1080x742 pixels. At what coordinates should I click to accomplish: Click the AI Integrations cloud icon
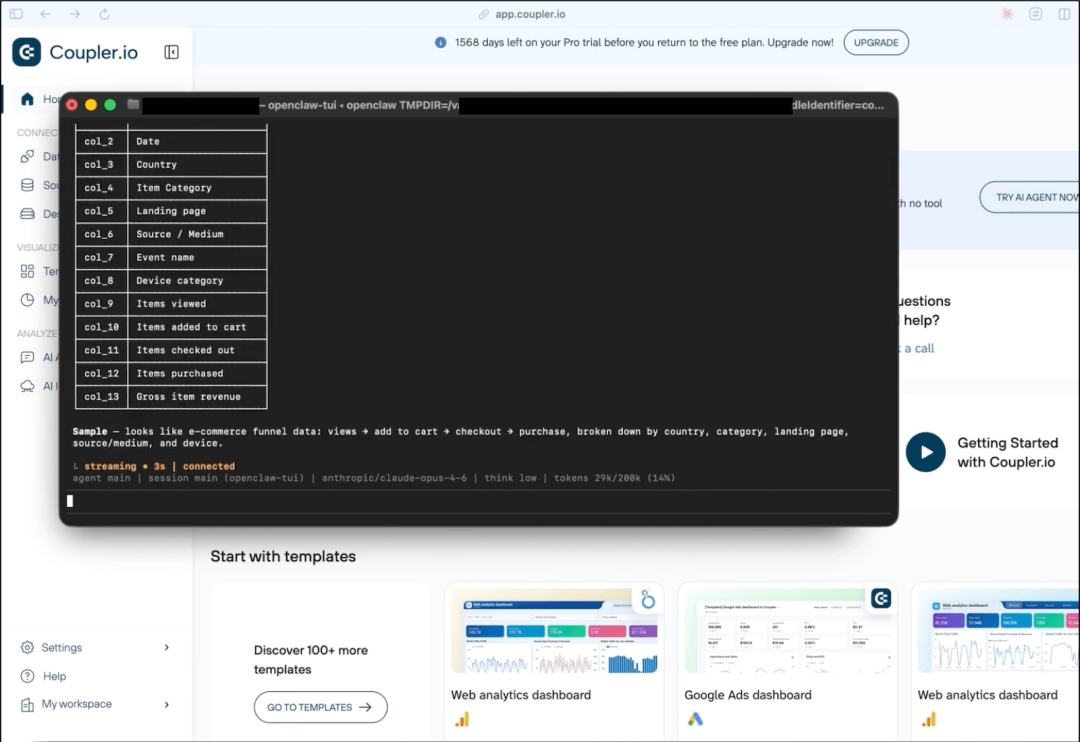click(x=27, y=386)
